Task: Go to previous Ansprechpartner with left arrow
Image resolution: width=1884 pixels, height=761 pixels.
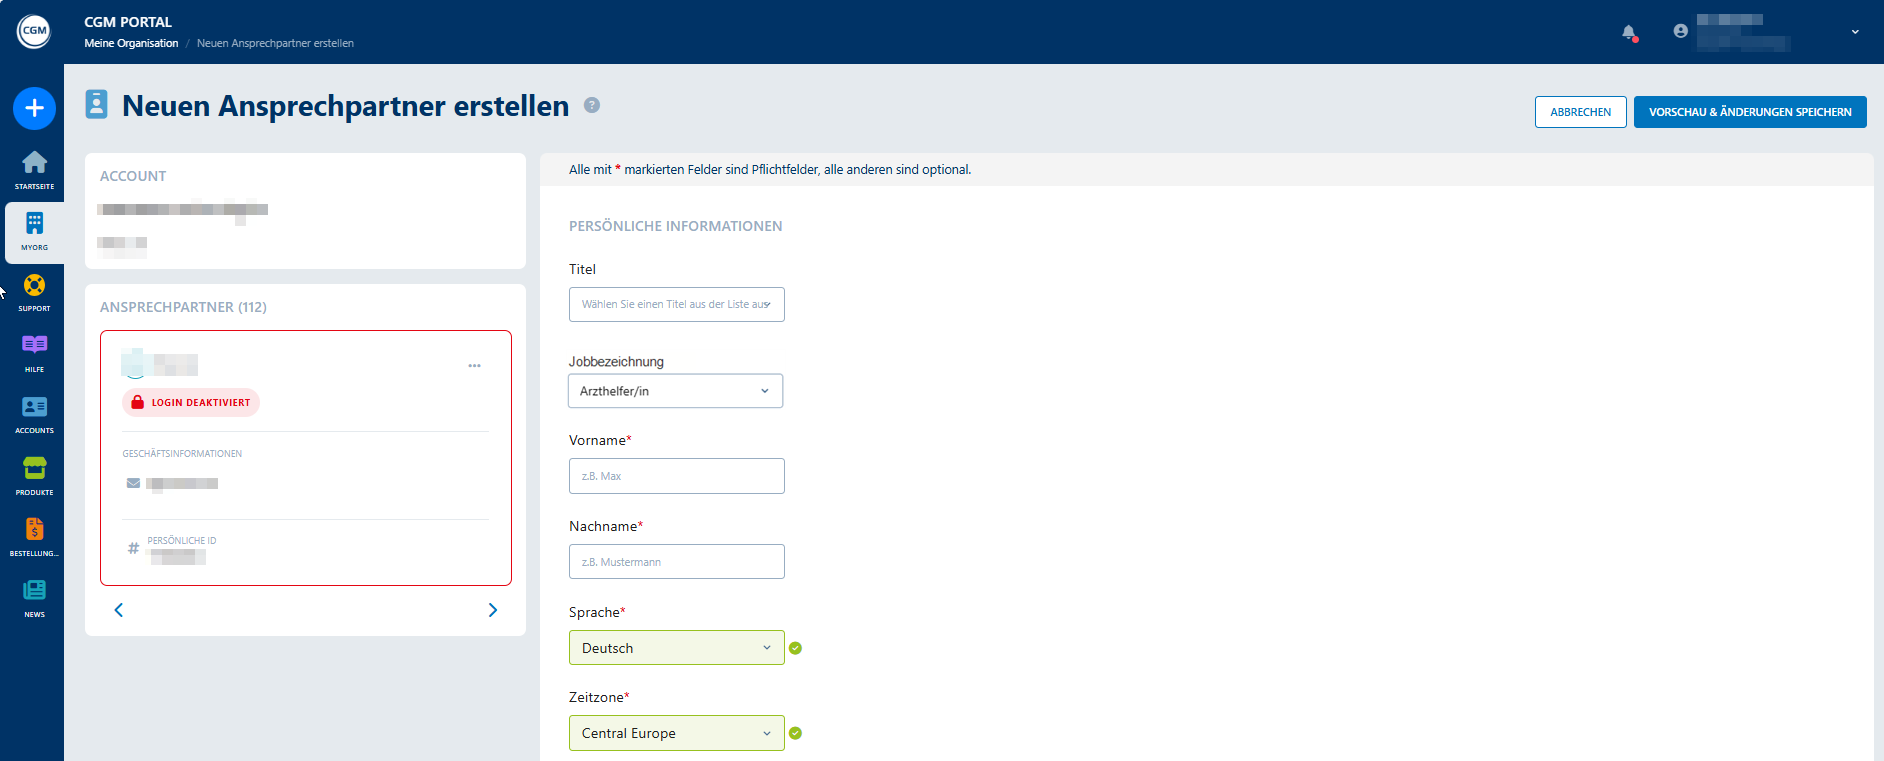Action: click(119, 610)
